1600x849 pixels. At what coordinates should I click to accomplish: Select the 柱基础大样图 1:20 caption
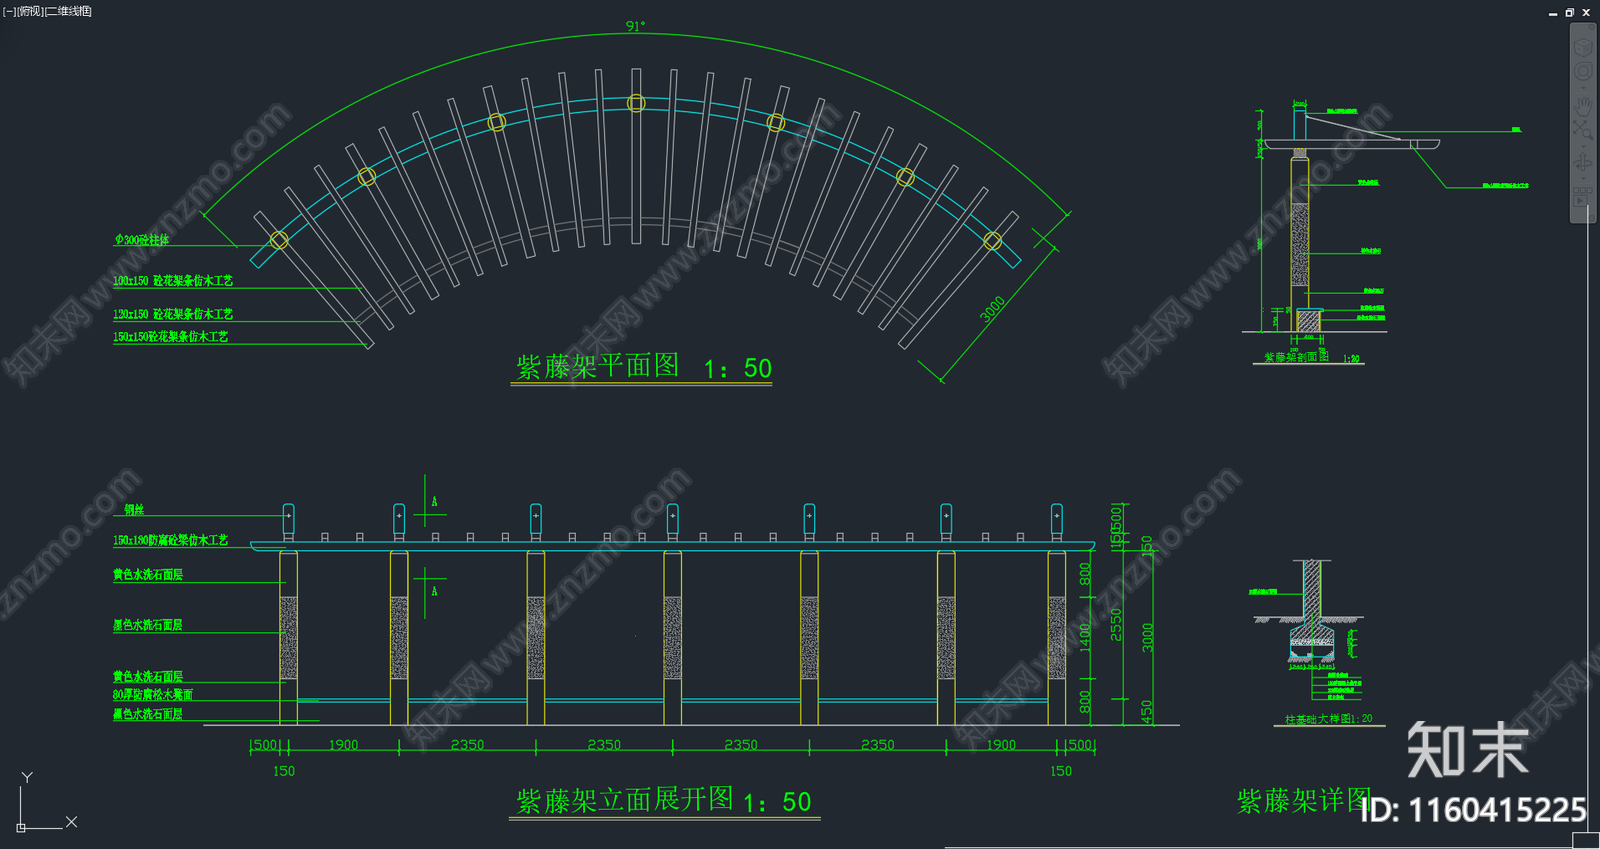coord(1328,719)
